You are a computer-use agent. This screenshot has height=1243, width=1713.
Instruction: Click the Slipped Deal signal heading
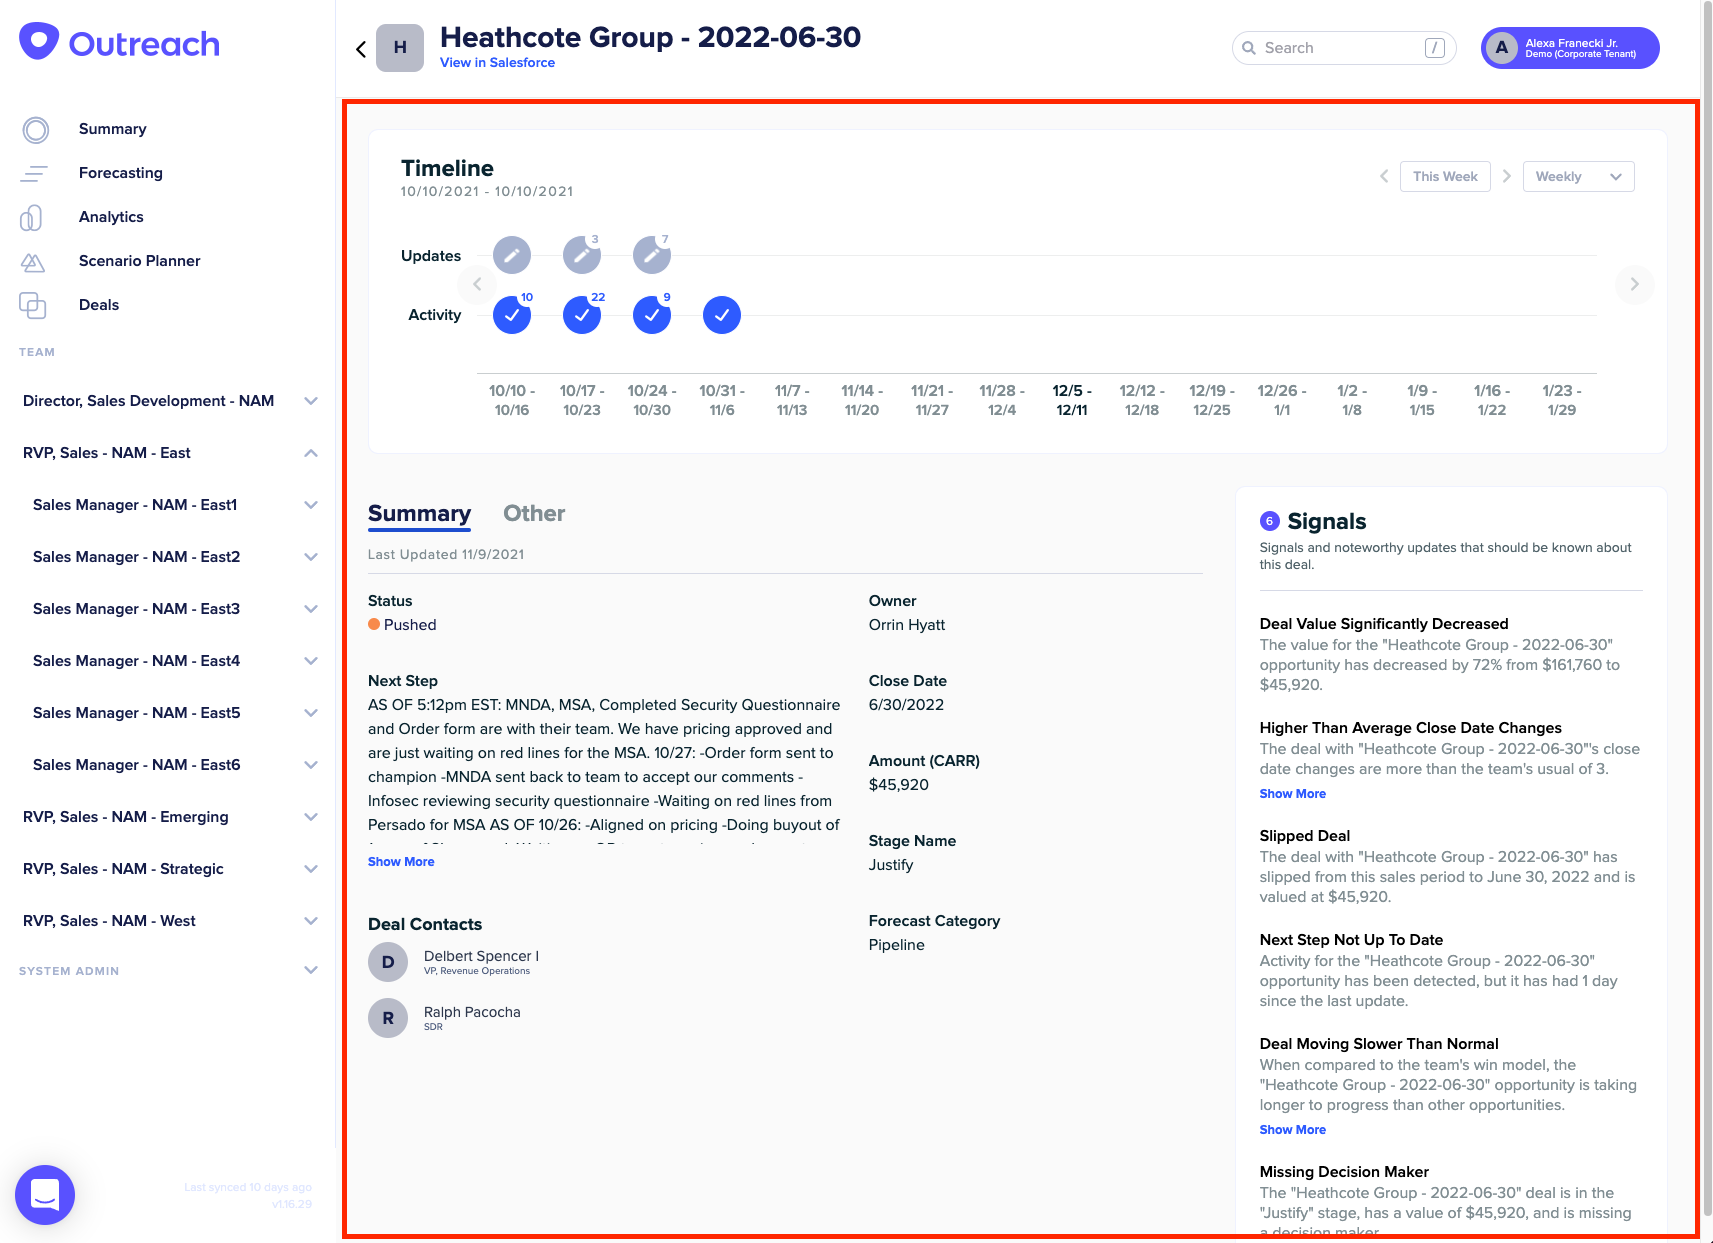pos(1305,836)
